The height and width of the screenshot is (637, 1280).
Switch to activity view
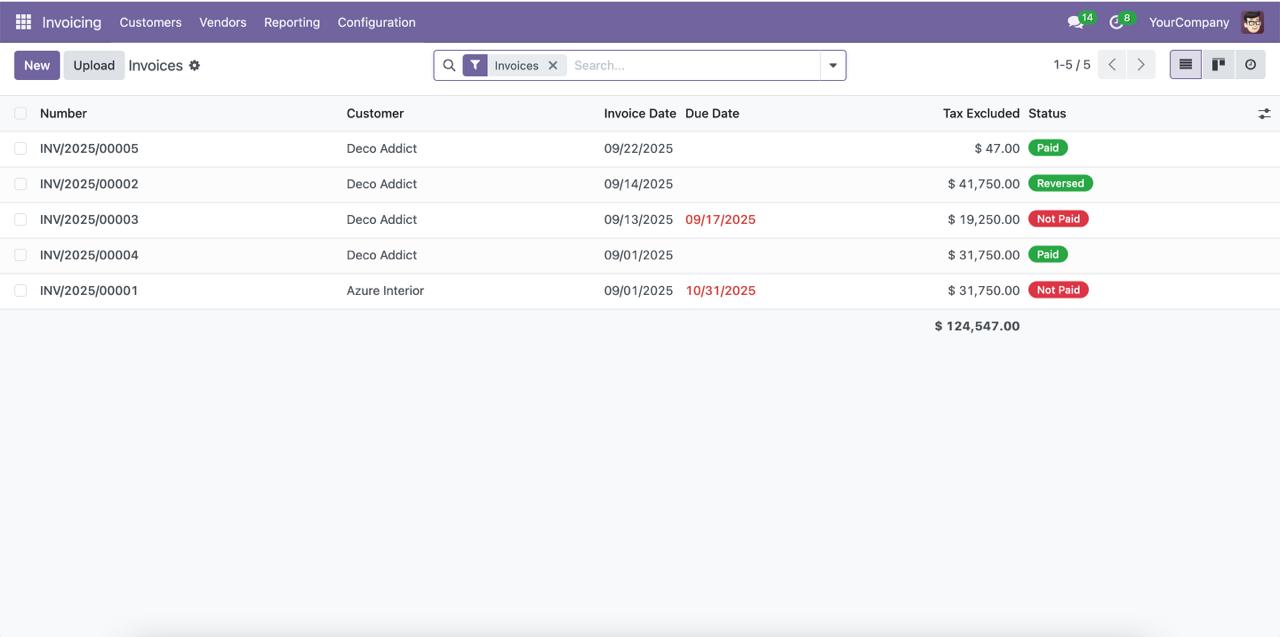pyautogui.click(x=1250, y=65)
